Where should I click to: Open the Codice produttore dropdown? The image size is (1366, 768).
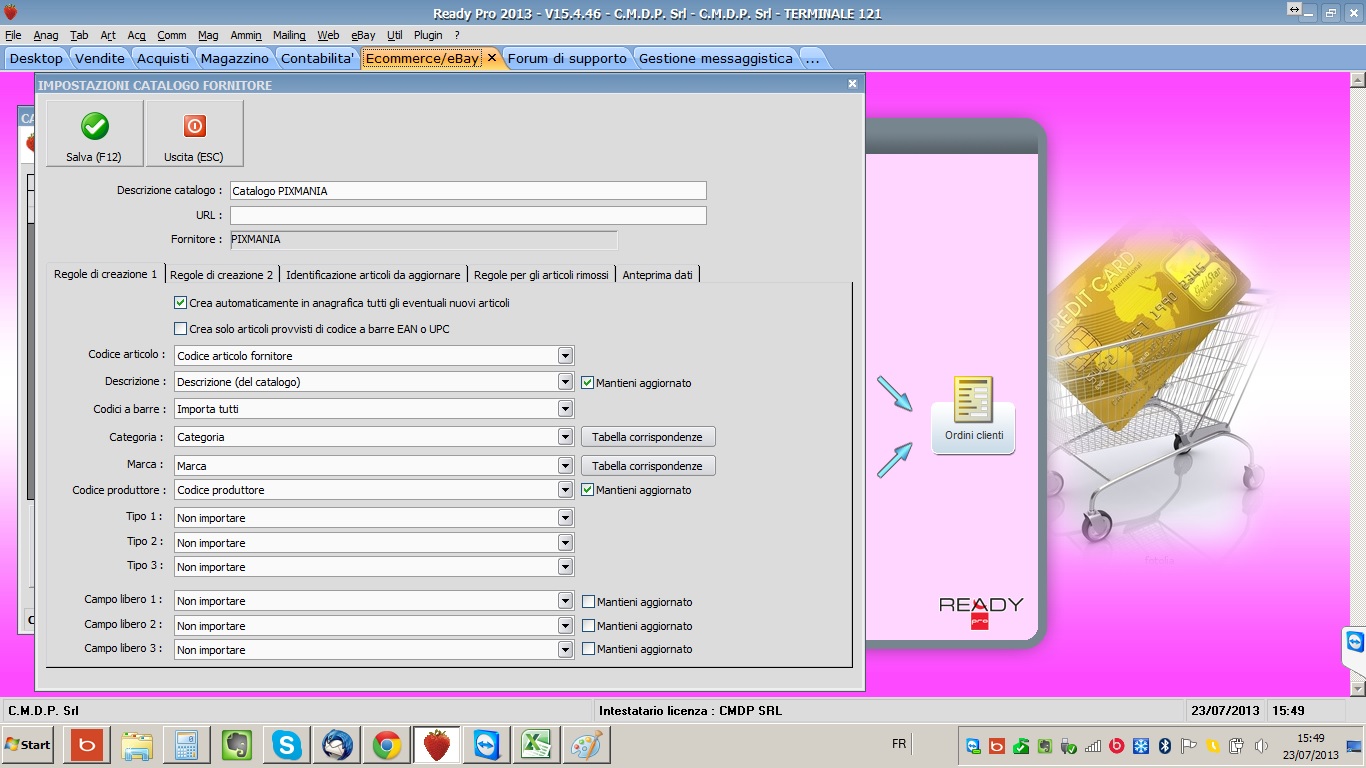click(565, 490)
